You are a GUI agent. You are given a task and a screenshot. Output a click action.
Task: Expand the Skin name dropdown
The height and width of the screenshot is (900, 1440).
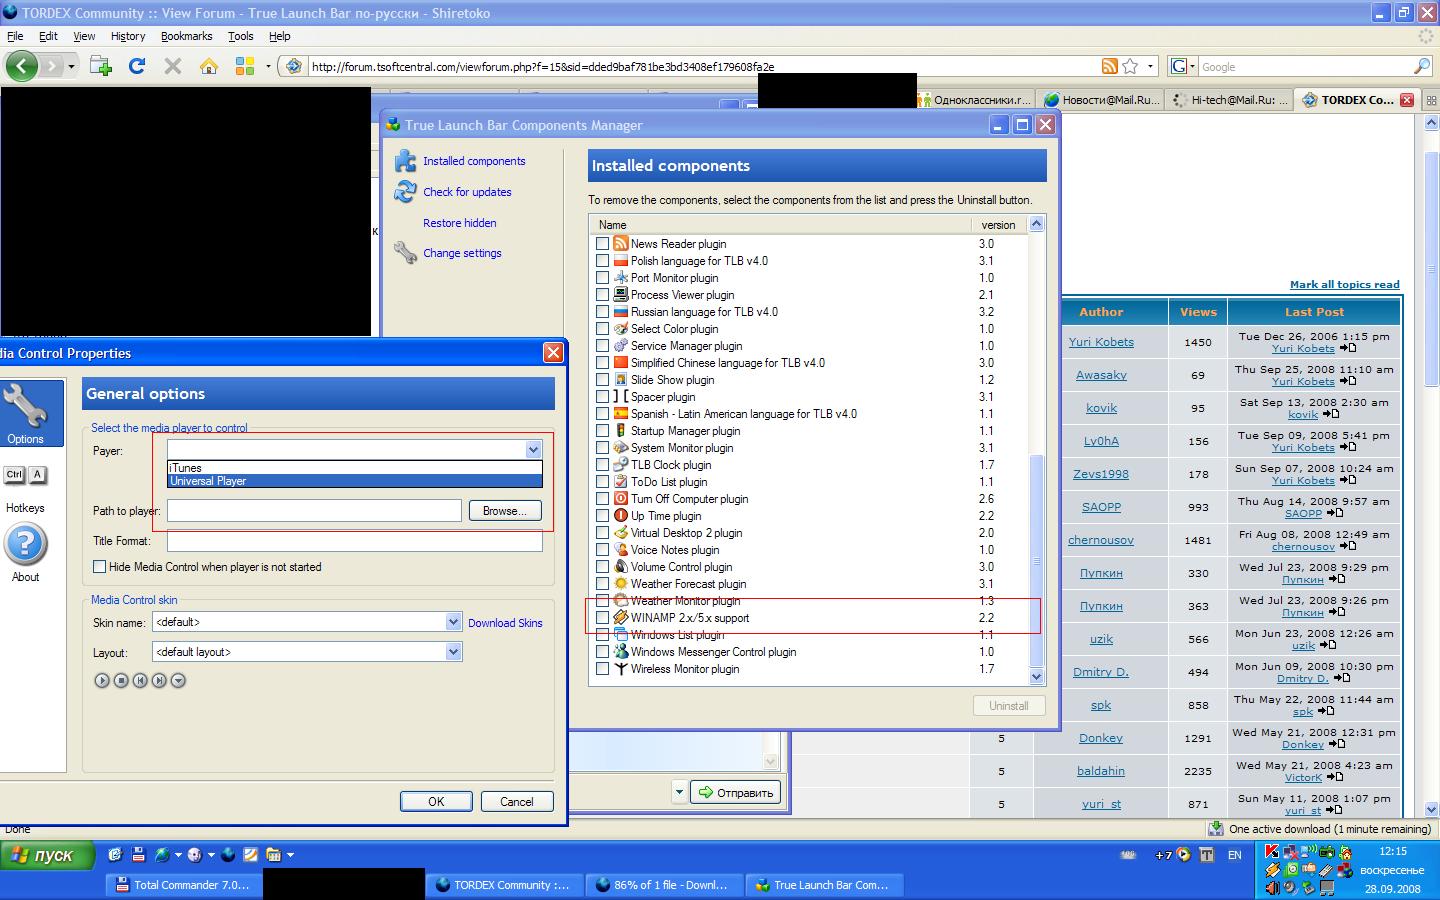click(453, 622)
